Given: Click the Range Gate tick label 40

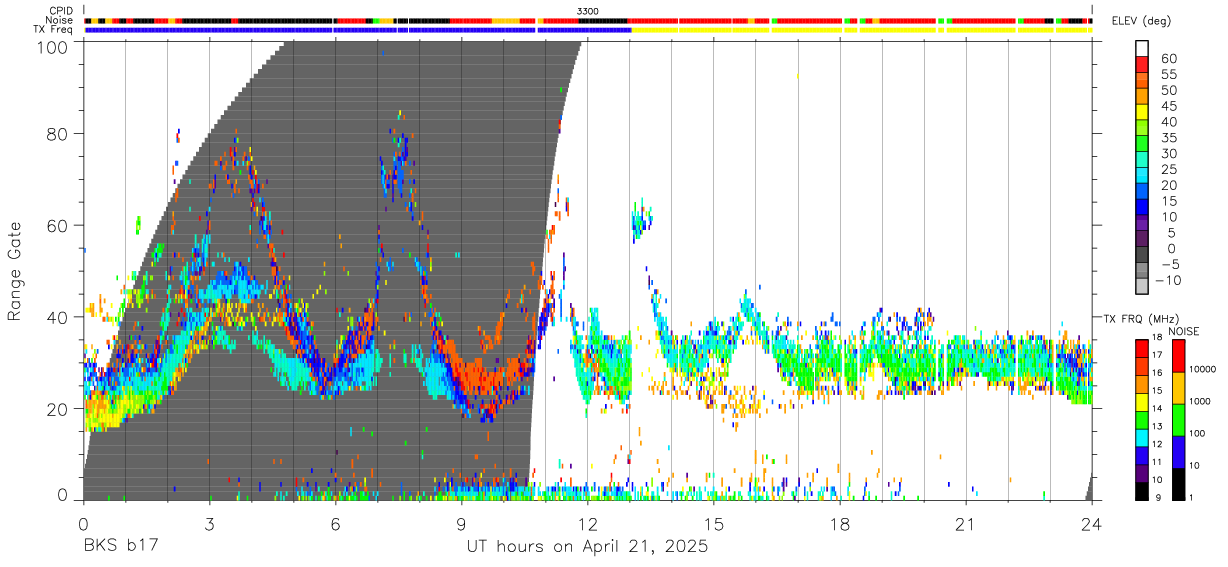Looking at the screenshot, I should [58, 317].
